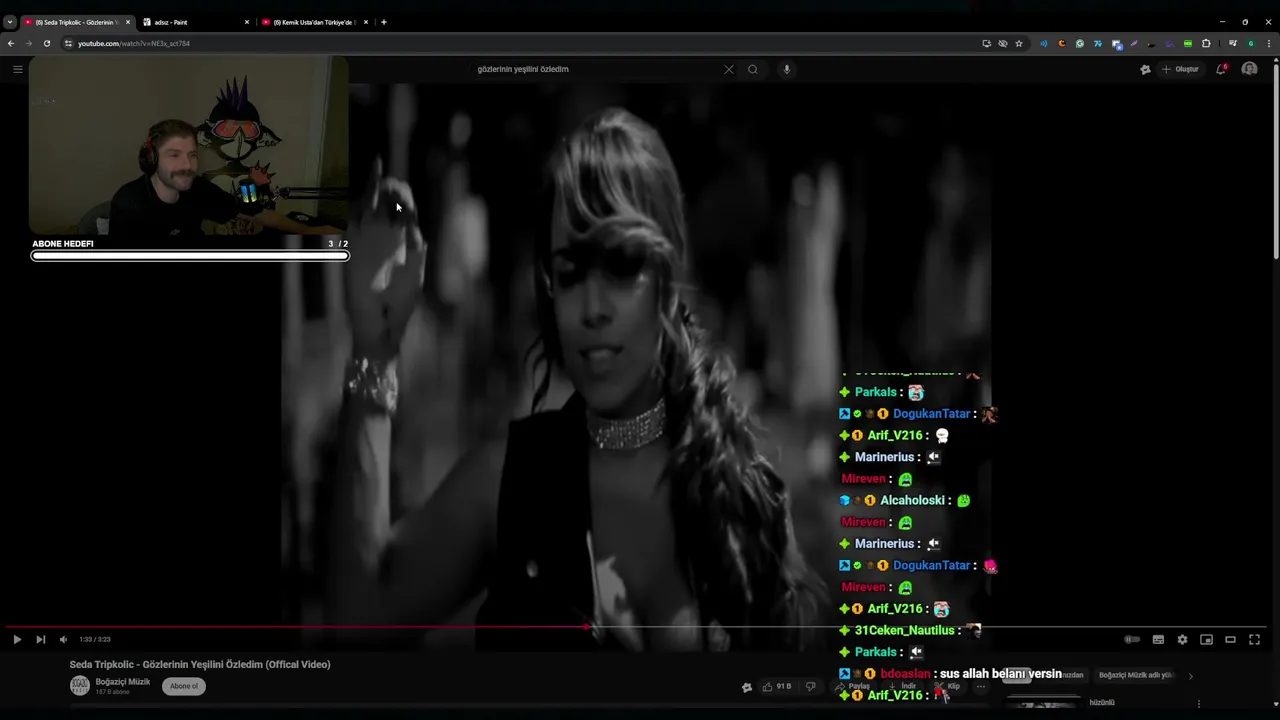Go back in browser history
This screenshot has width=1280, height=720.
pos(11,44)
